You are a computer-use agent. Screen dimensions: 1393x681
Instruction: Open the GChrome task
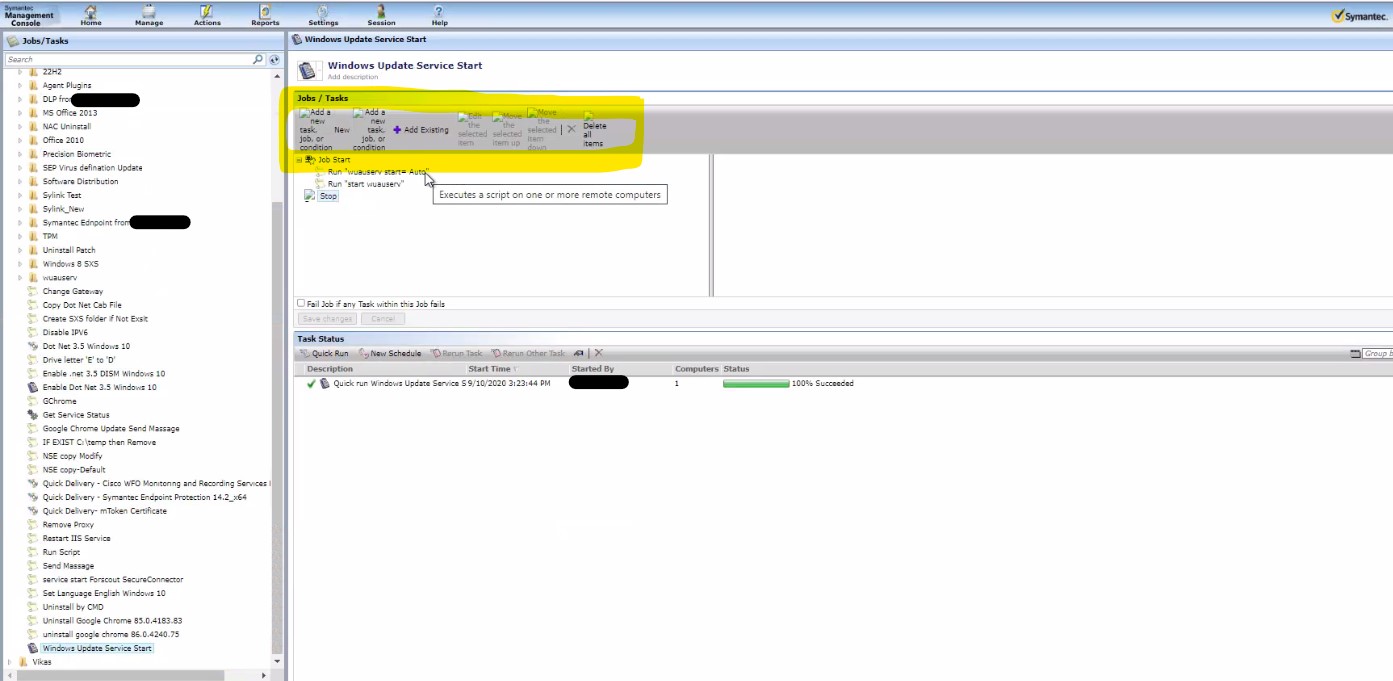point(59,401)
